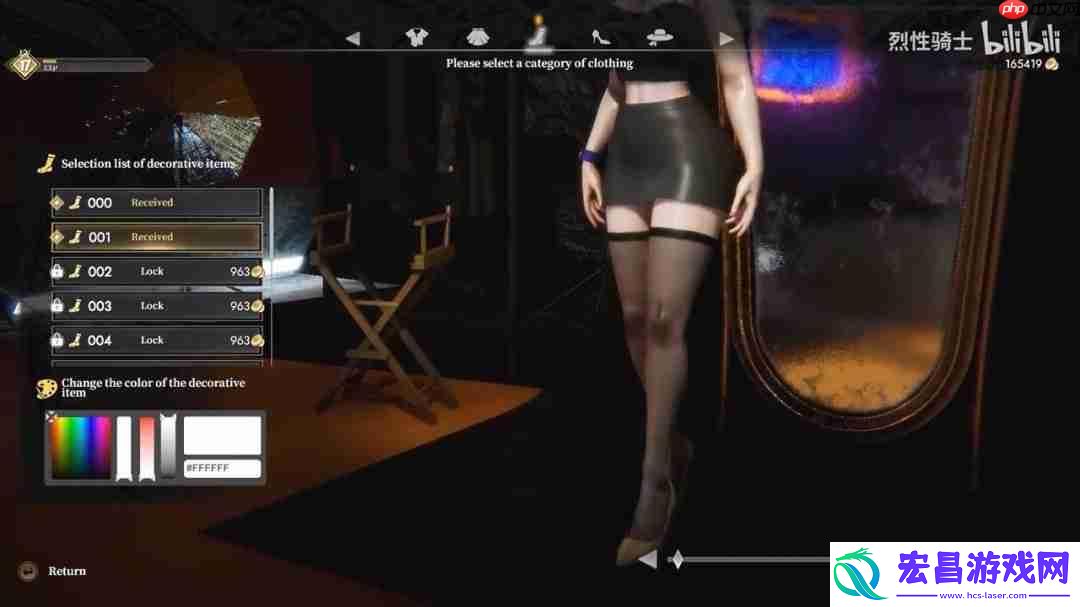Click the diamond marker on item 001
Image resolution: width=1080 pixels, height=607 pixels.
pos(57,237)
